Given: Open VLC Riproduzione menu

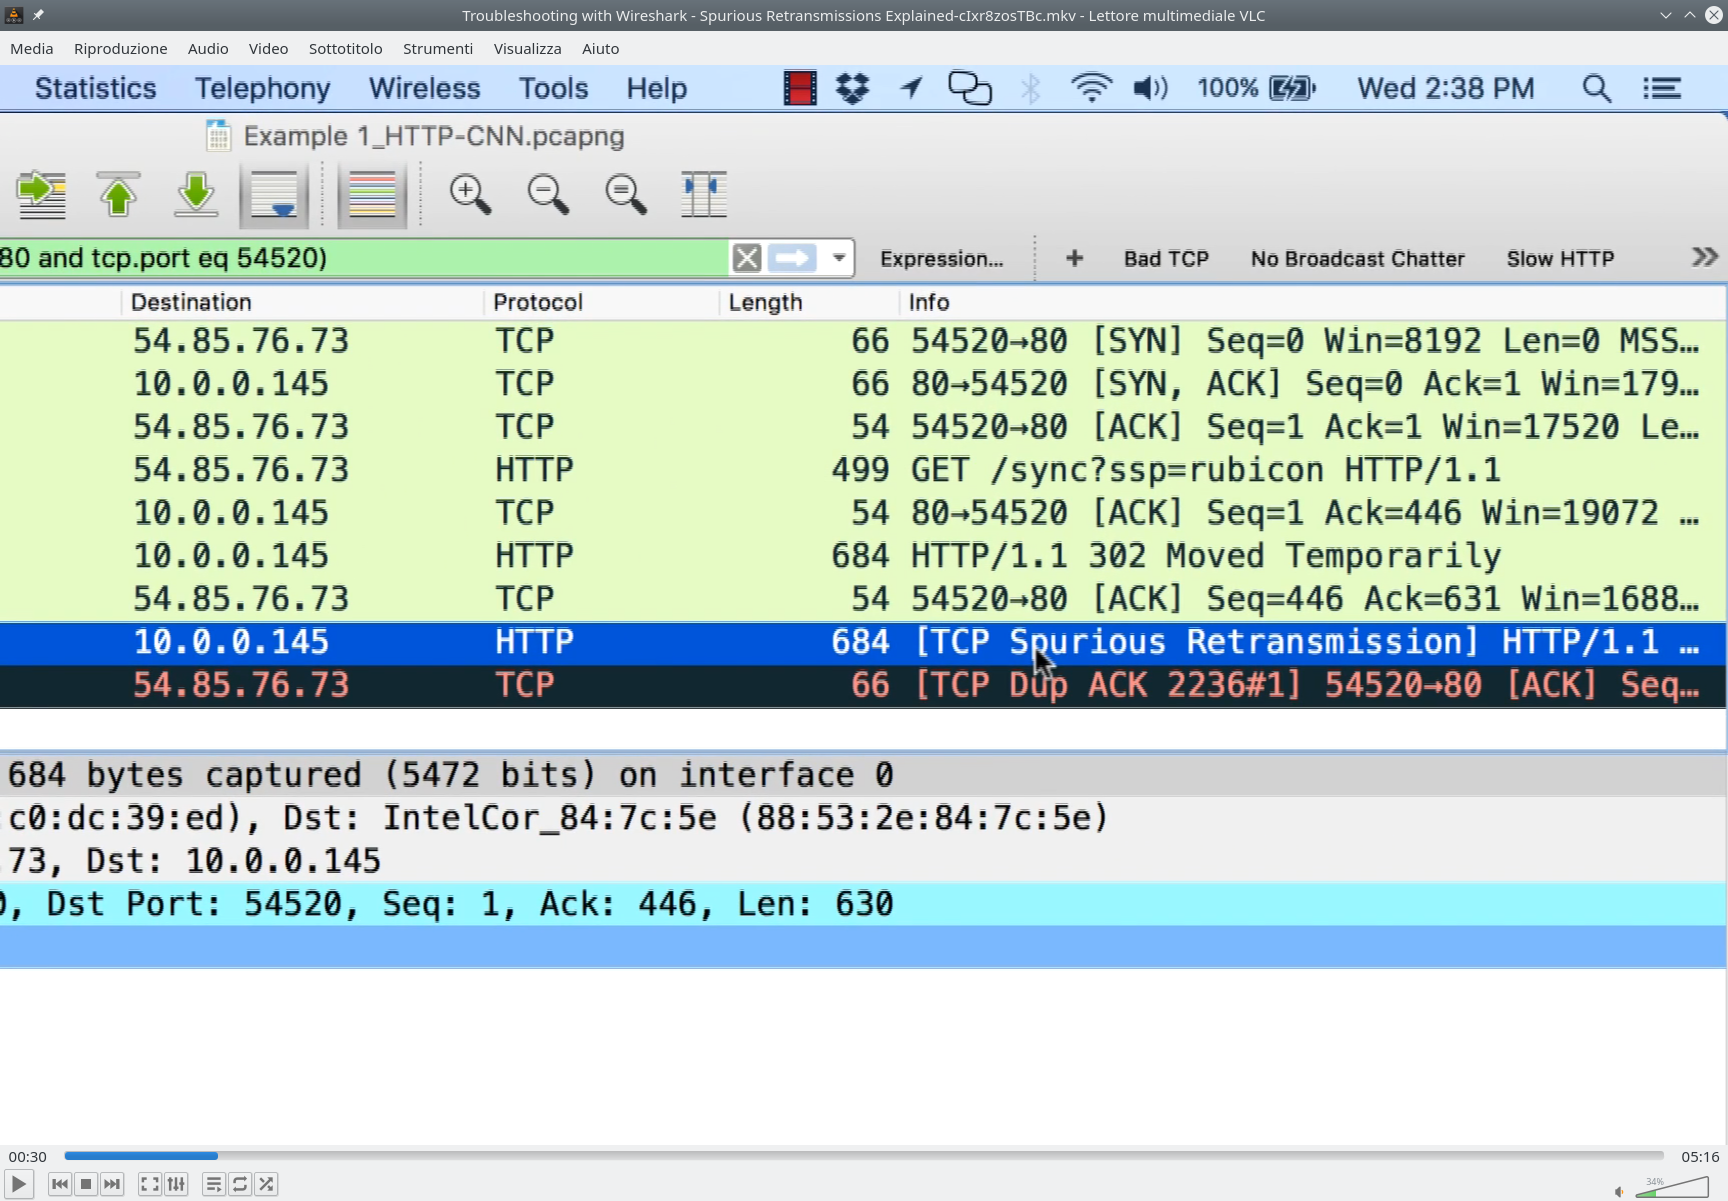Looking at the screenshot, I should coord(120,48).
